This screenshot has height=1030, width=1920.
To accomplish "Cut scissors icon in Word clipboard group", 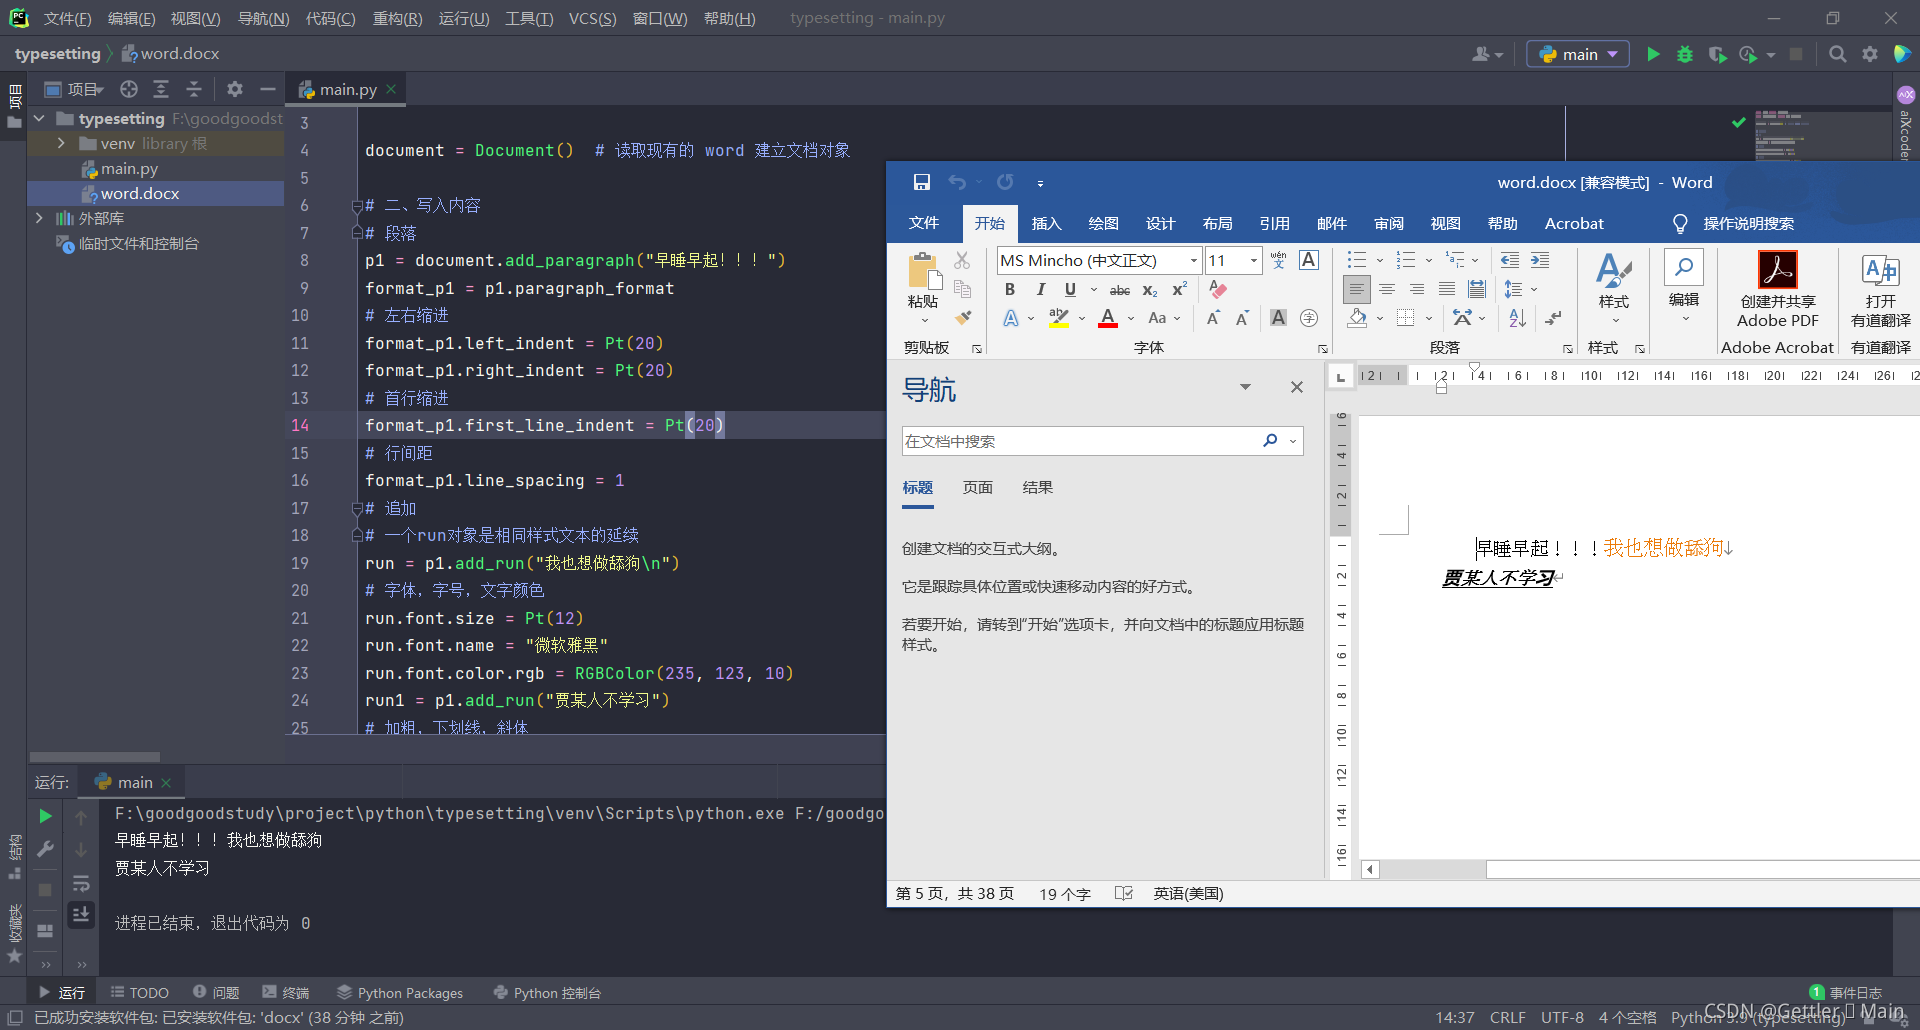I will [x=962, y=260].
